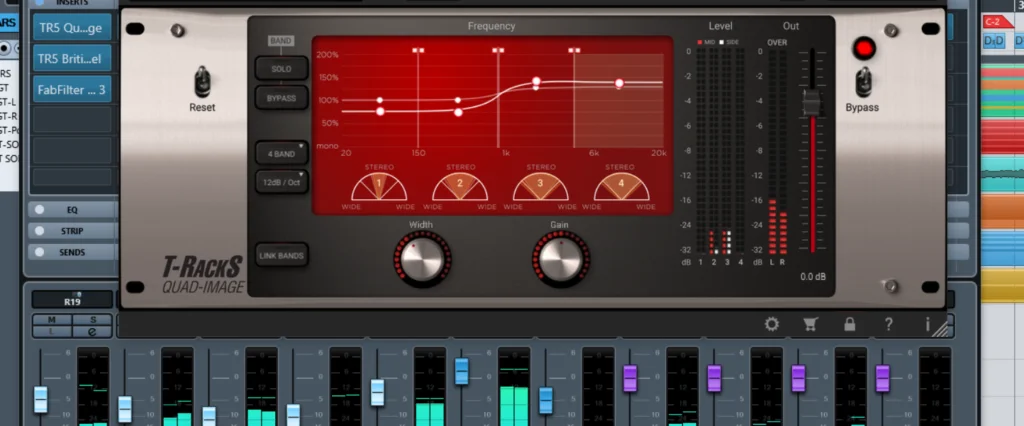Viewport: 1024px width, 426px height.
Task: Toggle the band SOLO button
Action: point(281,68)
